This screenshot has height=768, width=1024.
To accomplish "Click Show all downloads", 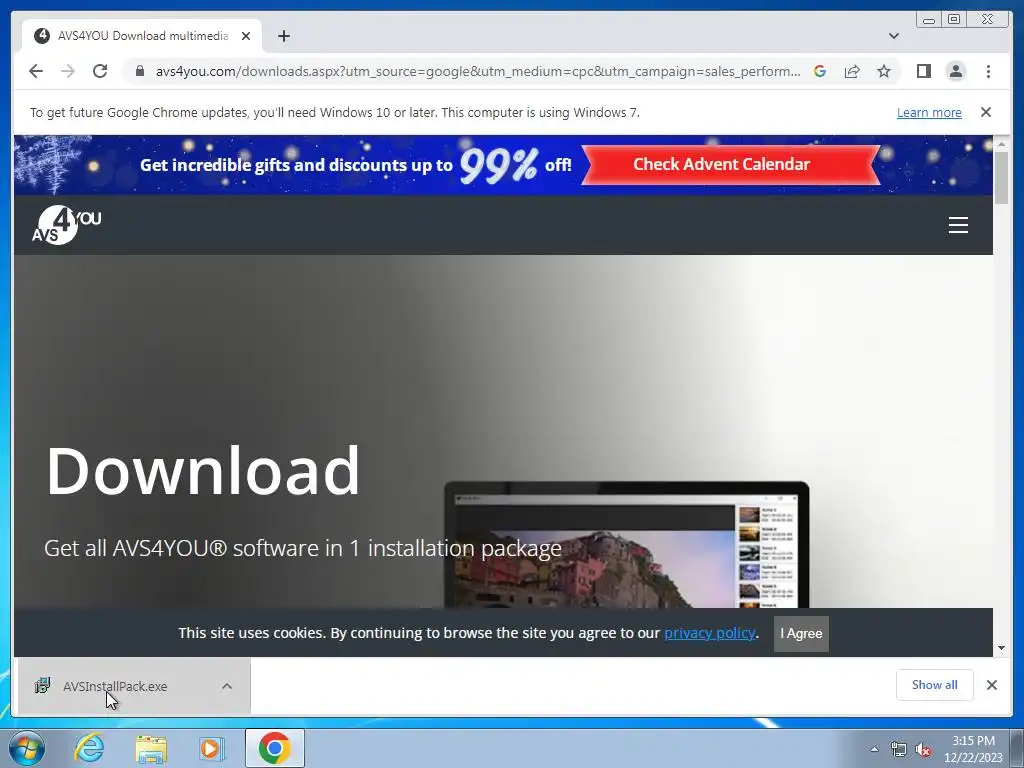I will (x=935, y=685).
